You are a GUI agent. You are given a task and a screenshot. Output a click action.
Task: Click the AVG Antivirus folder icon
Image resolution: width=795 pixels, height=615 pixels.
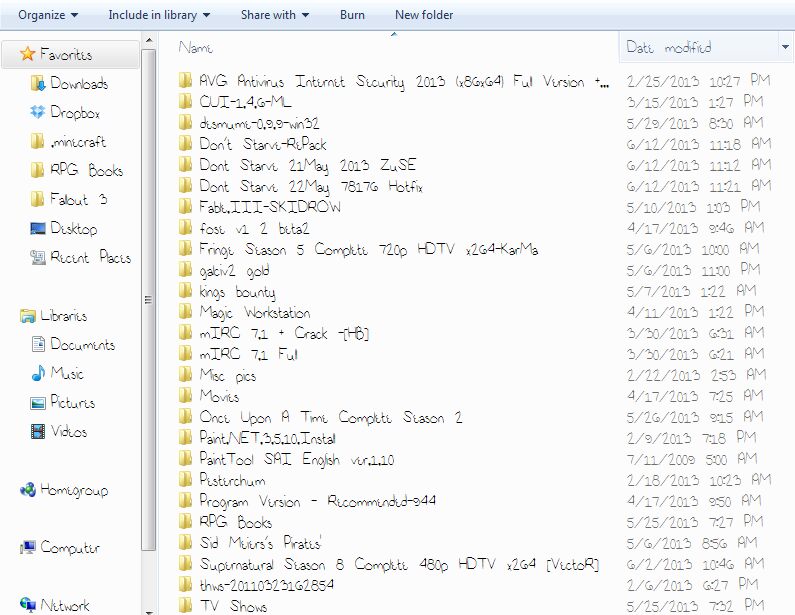tap(186, 81)
